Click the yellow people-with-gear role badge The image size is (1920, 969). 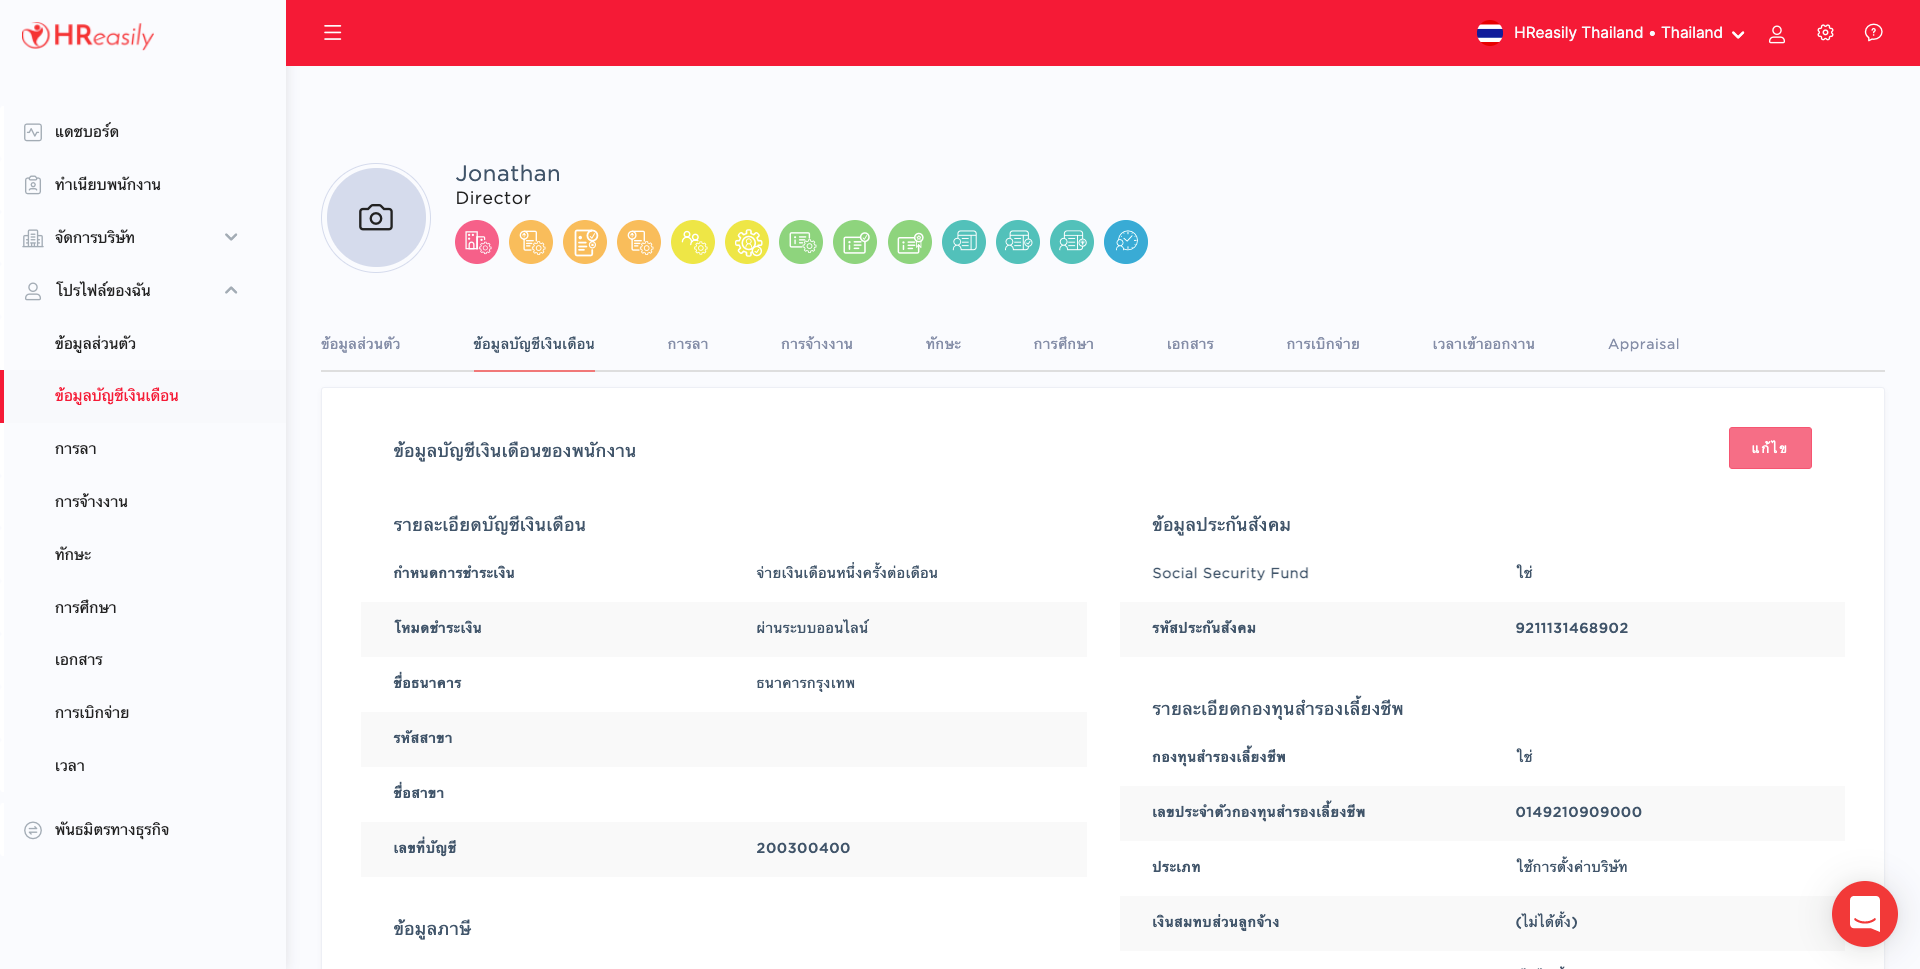pos(693,242)
